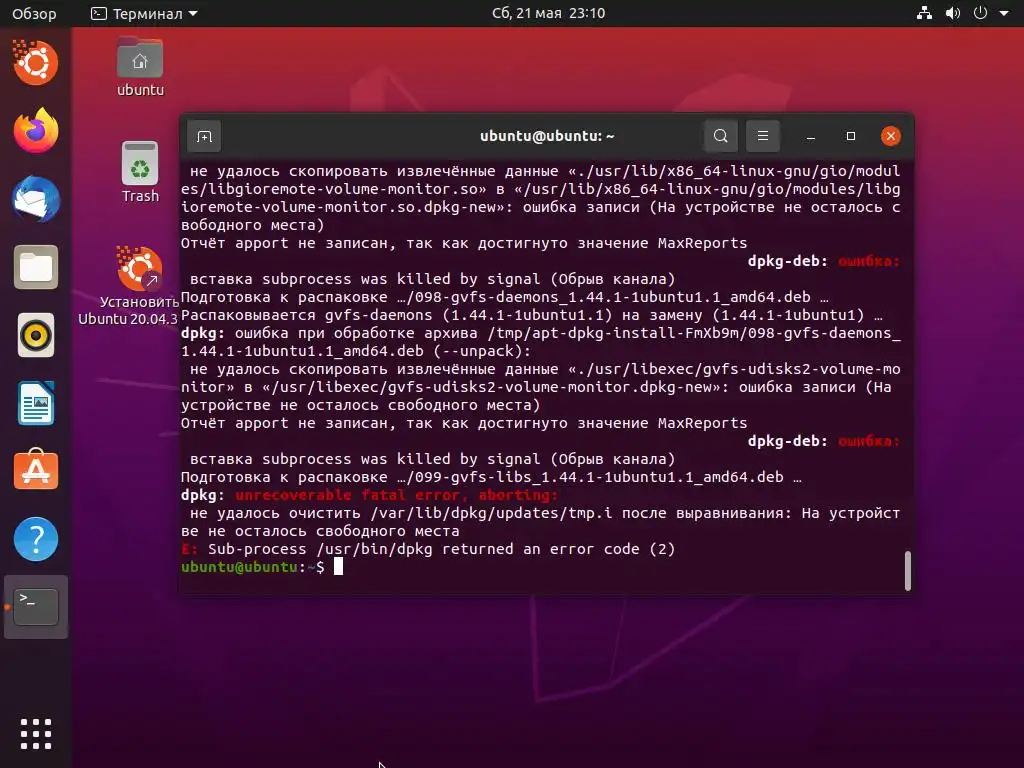This screenshot has height=768, width=1024.
Task: Minimize the terminal window
Action: click(x=810, y=136)
